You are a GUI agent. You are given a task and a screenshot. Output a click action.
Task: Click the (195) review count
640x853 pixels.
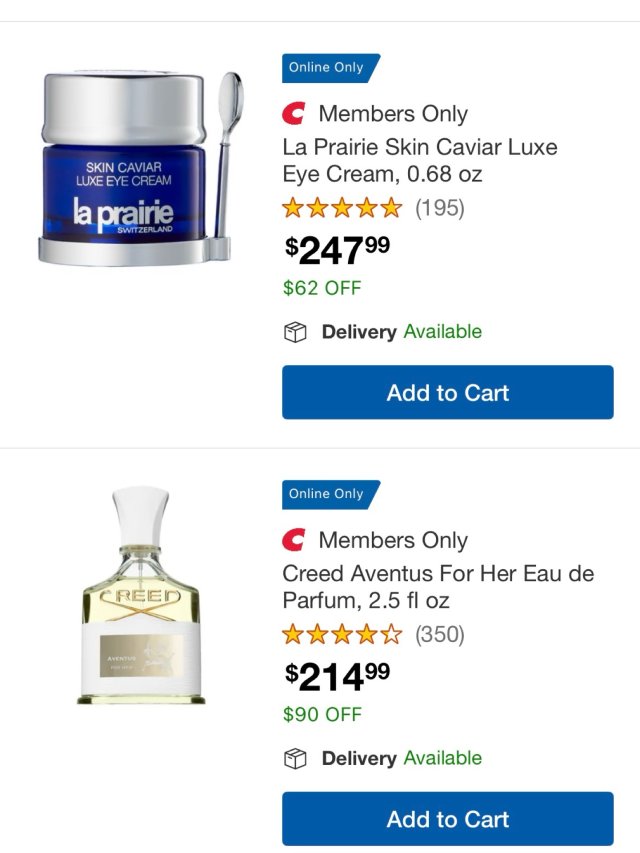[440, 208]
